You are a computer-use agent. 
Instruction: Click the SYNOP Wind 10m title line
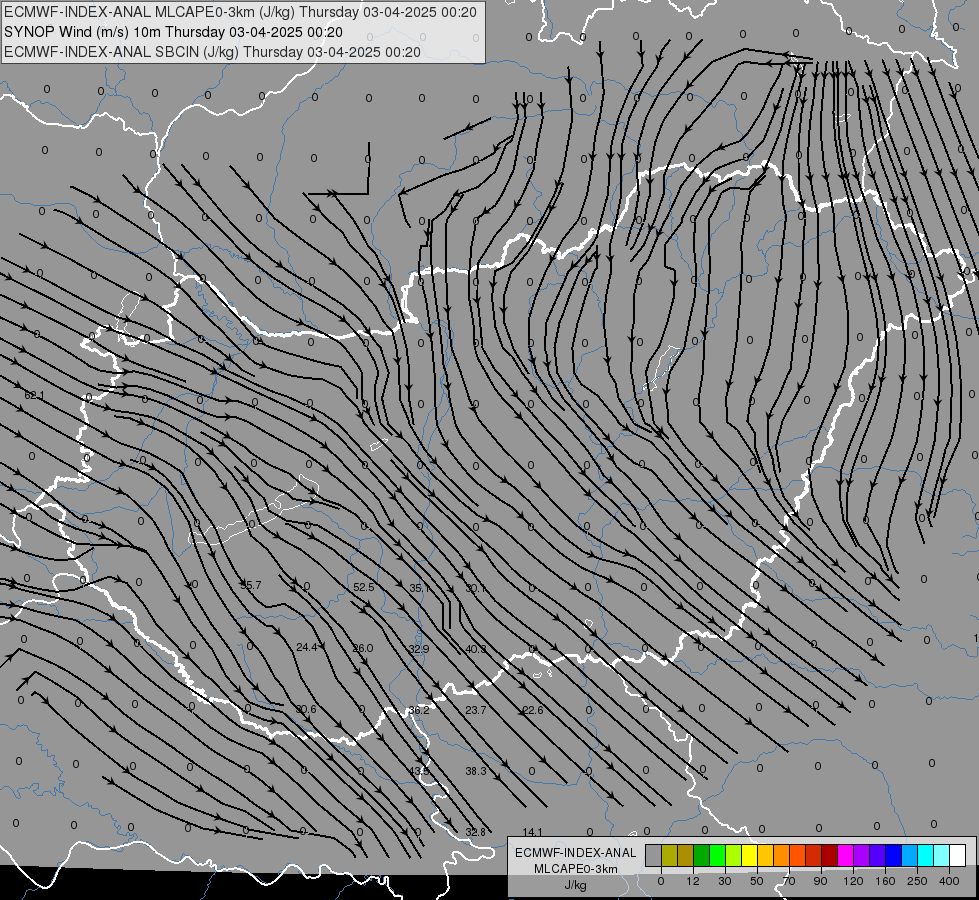[x=173, y=32]
